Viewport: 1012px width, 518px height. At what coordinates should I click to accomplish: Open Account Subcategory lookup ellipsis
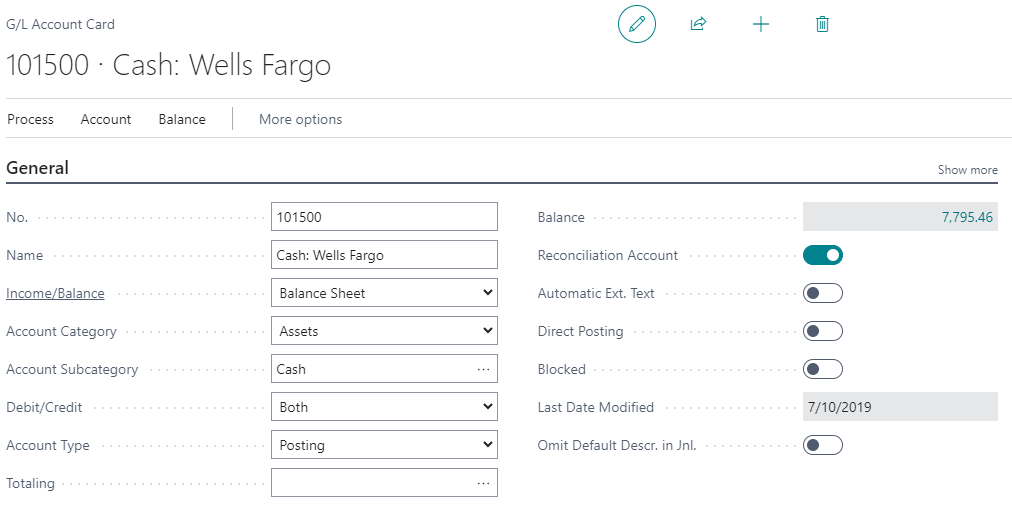(x=484, y=369)
